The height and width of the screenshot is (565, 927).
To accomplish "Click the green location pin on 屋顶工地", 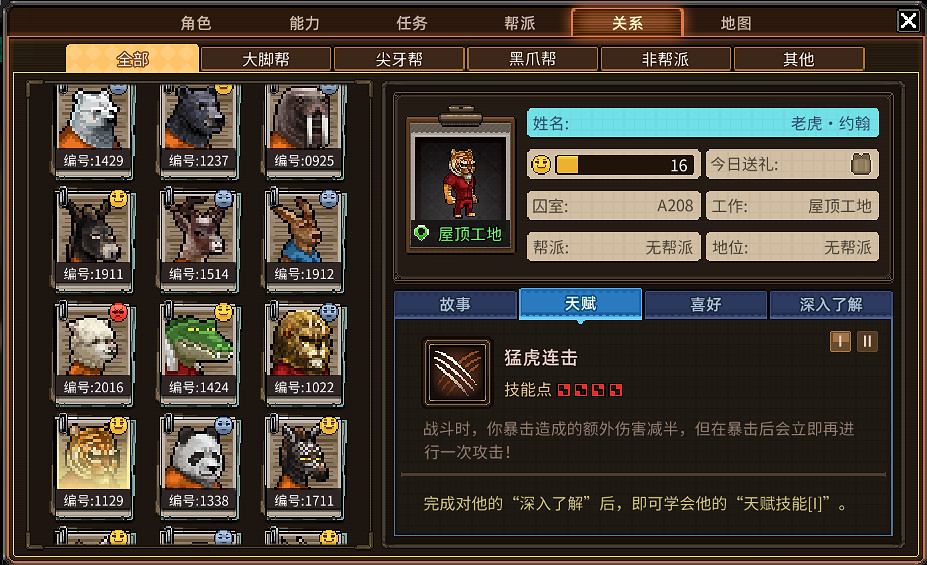I will pyautogui.click(x=421, y=233).
